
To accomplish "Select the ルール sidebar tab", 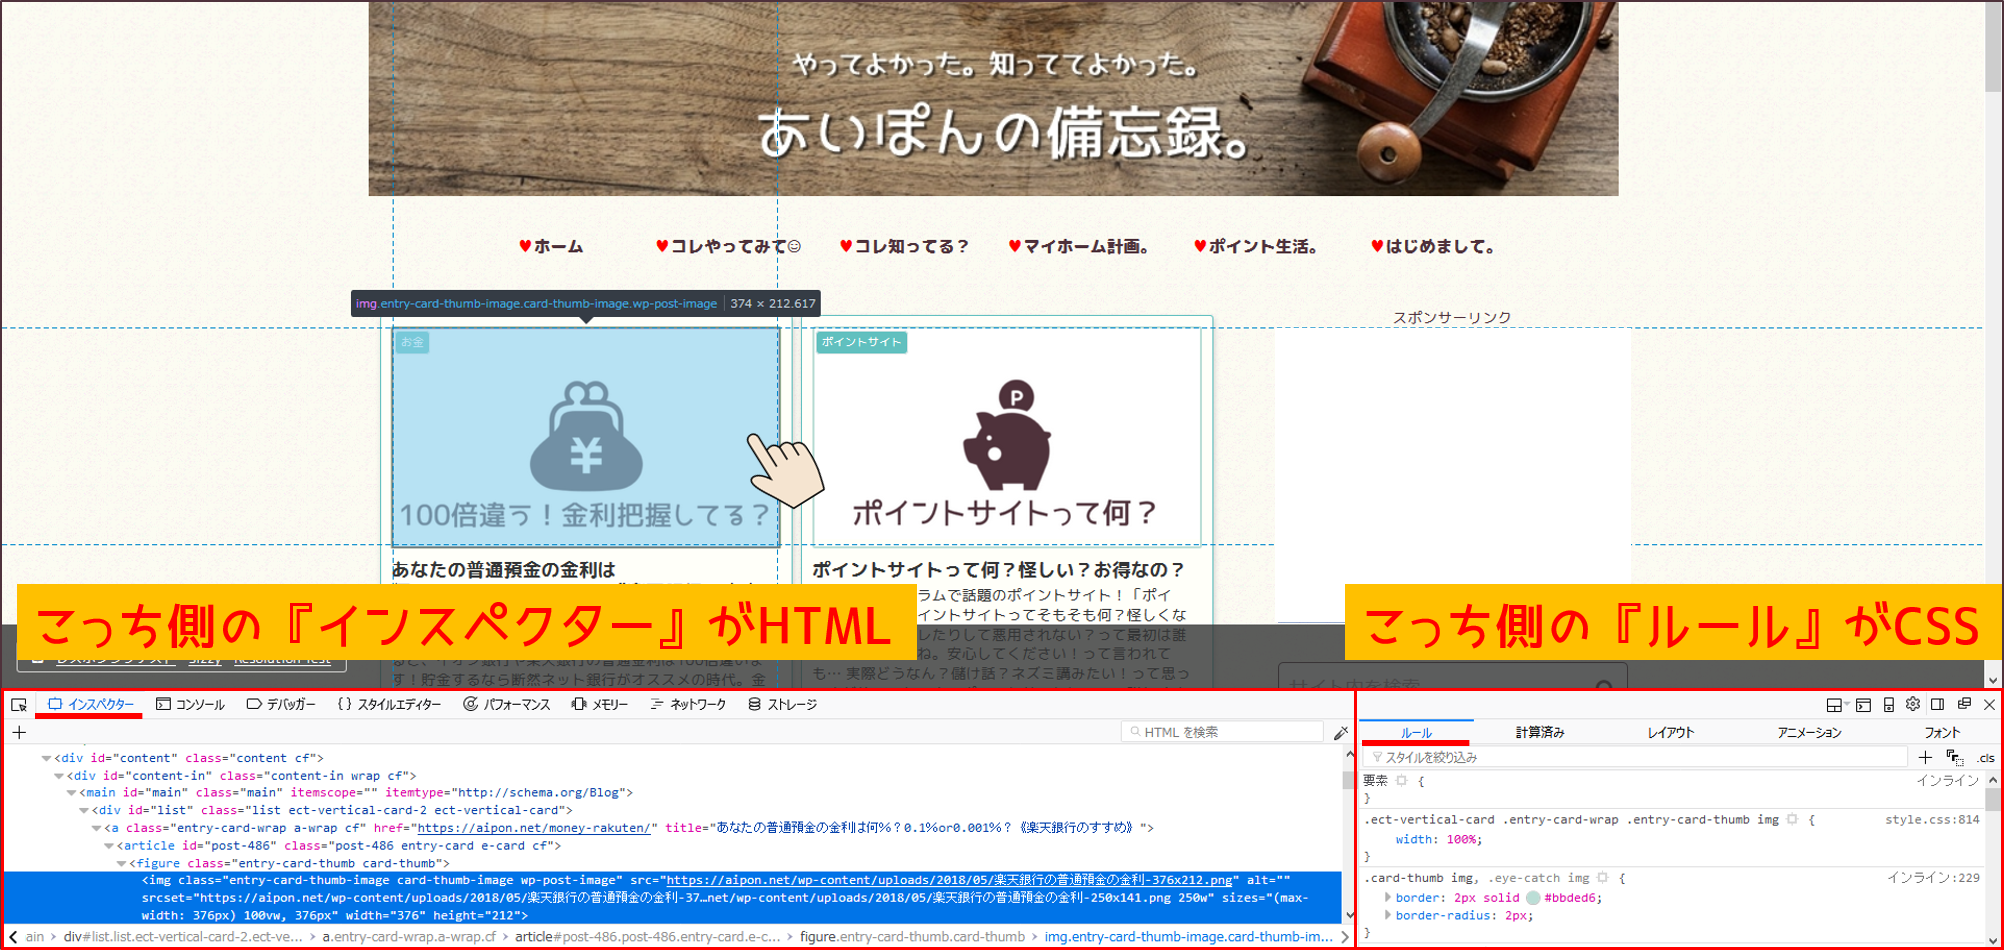I will point(1416,732).
